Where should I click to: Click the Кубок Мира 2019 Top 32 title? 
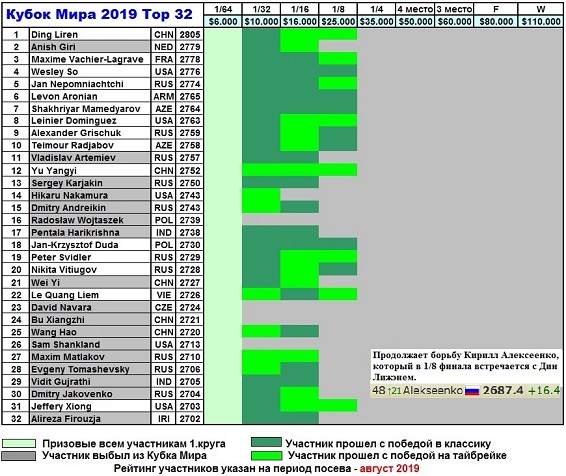pos(99,14)
